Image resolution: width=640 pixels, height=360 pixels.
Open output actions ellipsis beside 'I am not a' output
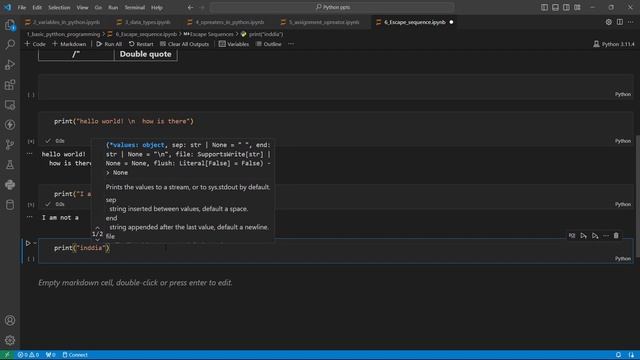click(x=29, y=217)
